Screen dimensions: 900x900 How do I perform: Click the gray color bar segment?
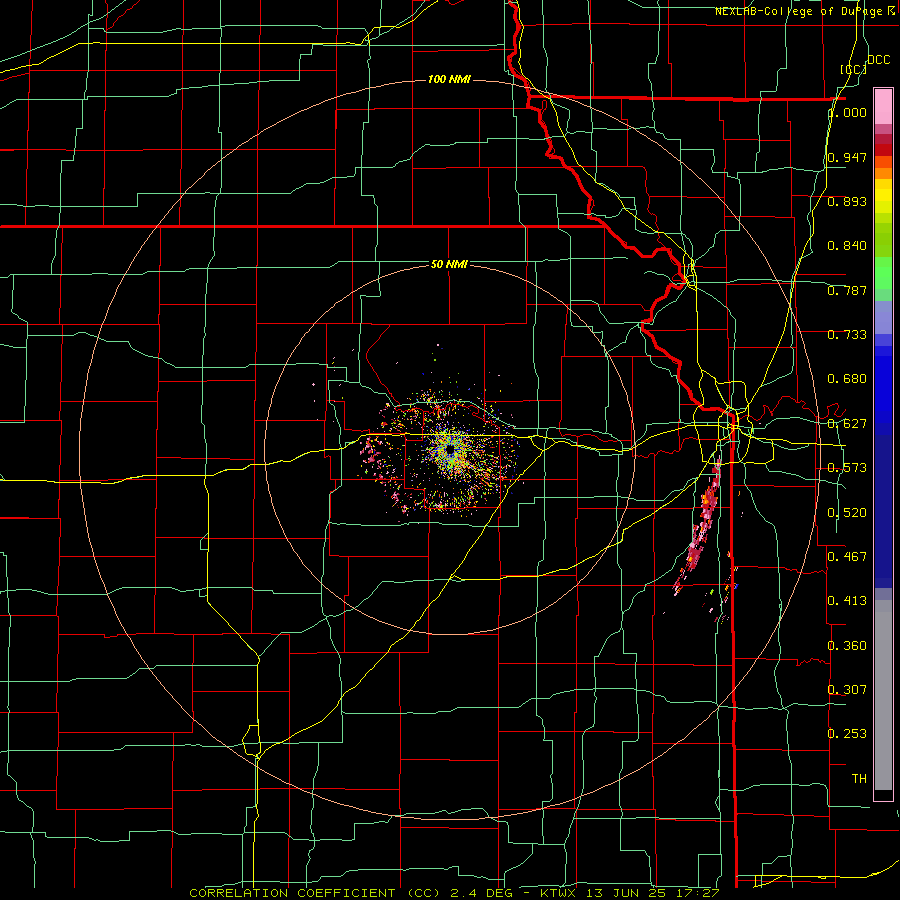tap(883, 695)
